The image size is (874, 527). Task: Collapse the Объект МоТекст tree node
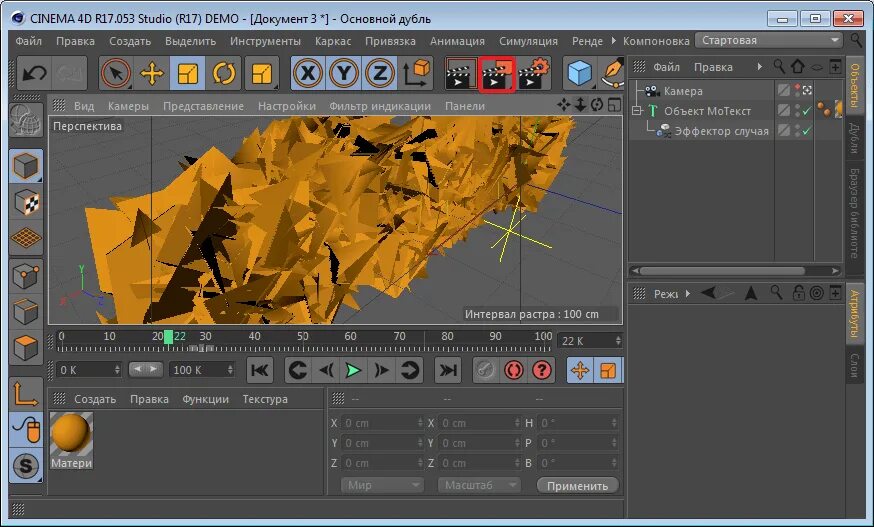(x=637, y=111)
